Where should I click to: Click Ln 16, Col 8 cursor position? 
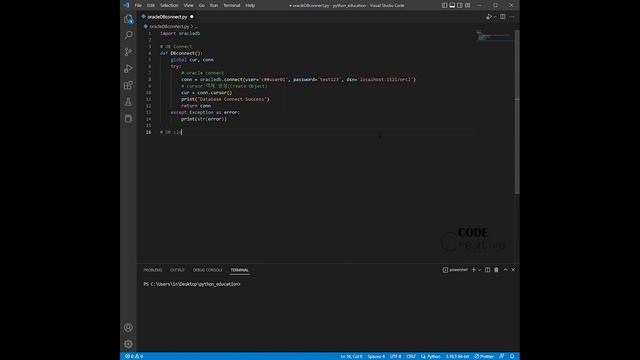(x=351, y=356)
